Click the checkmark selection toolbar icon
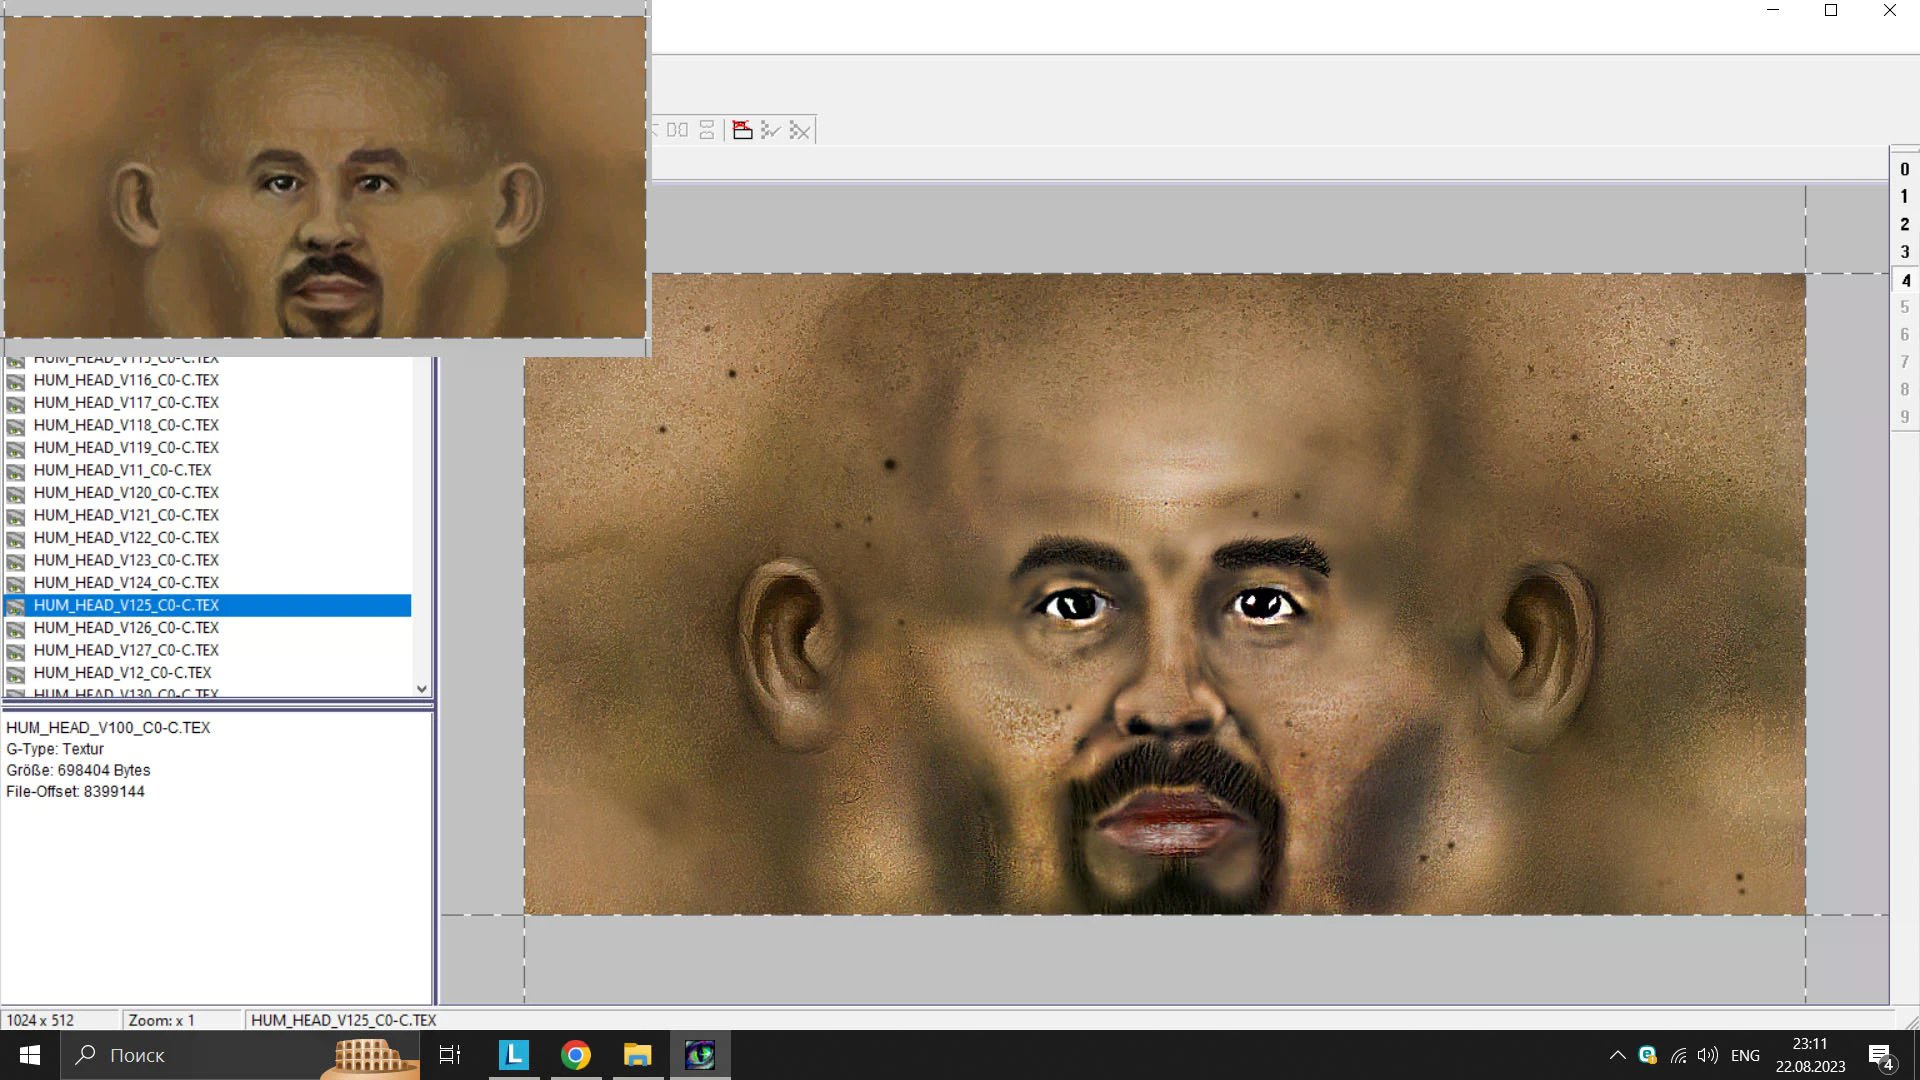Image resolution: width=1920 pixels, height=1080 pixels. (770, 130)
